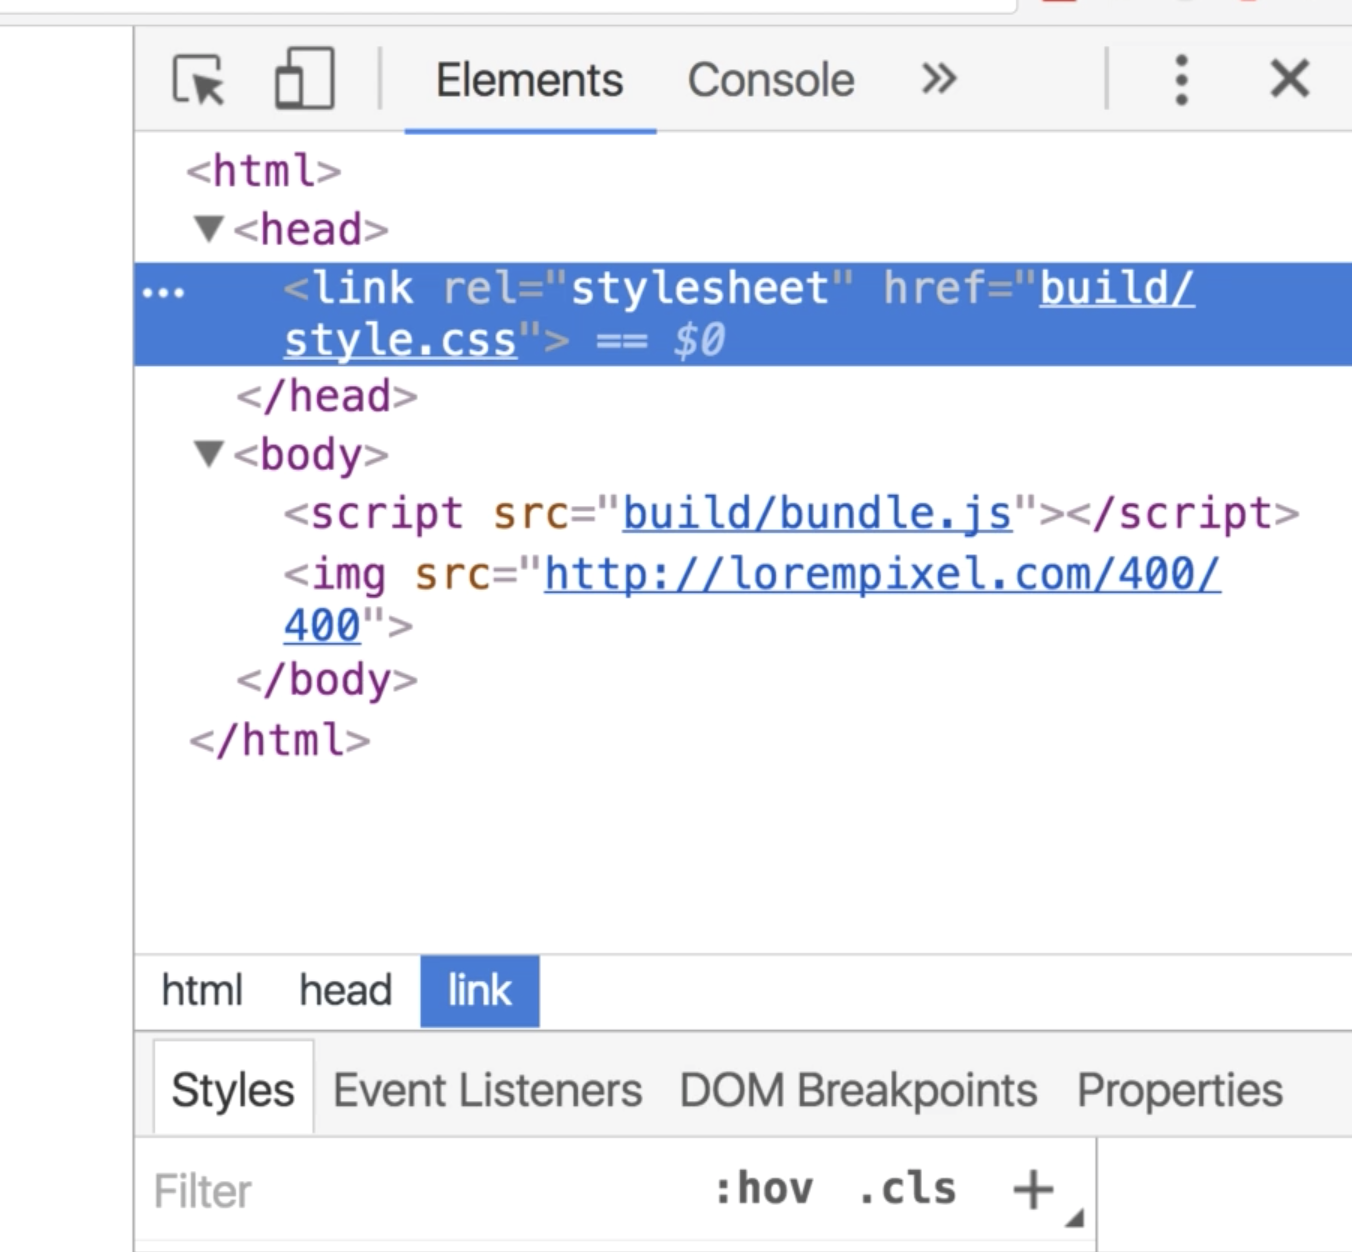Select head in the breadcrumb bar
This screenshot has height=1252, width=1352.
point(345,991)
